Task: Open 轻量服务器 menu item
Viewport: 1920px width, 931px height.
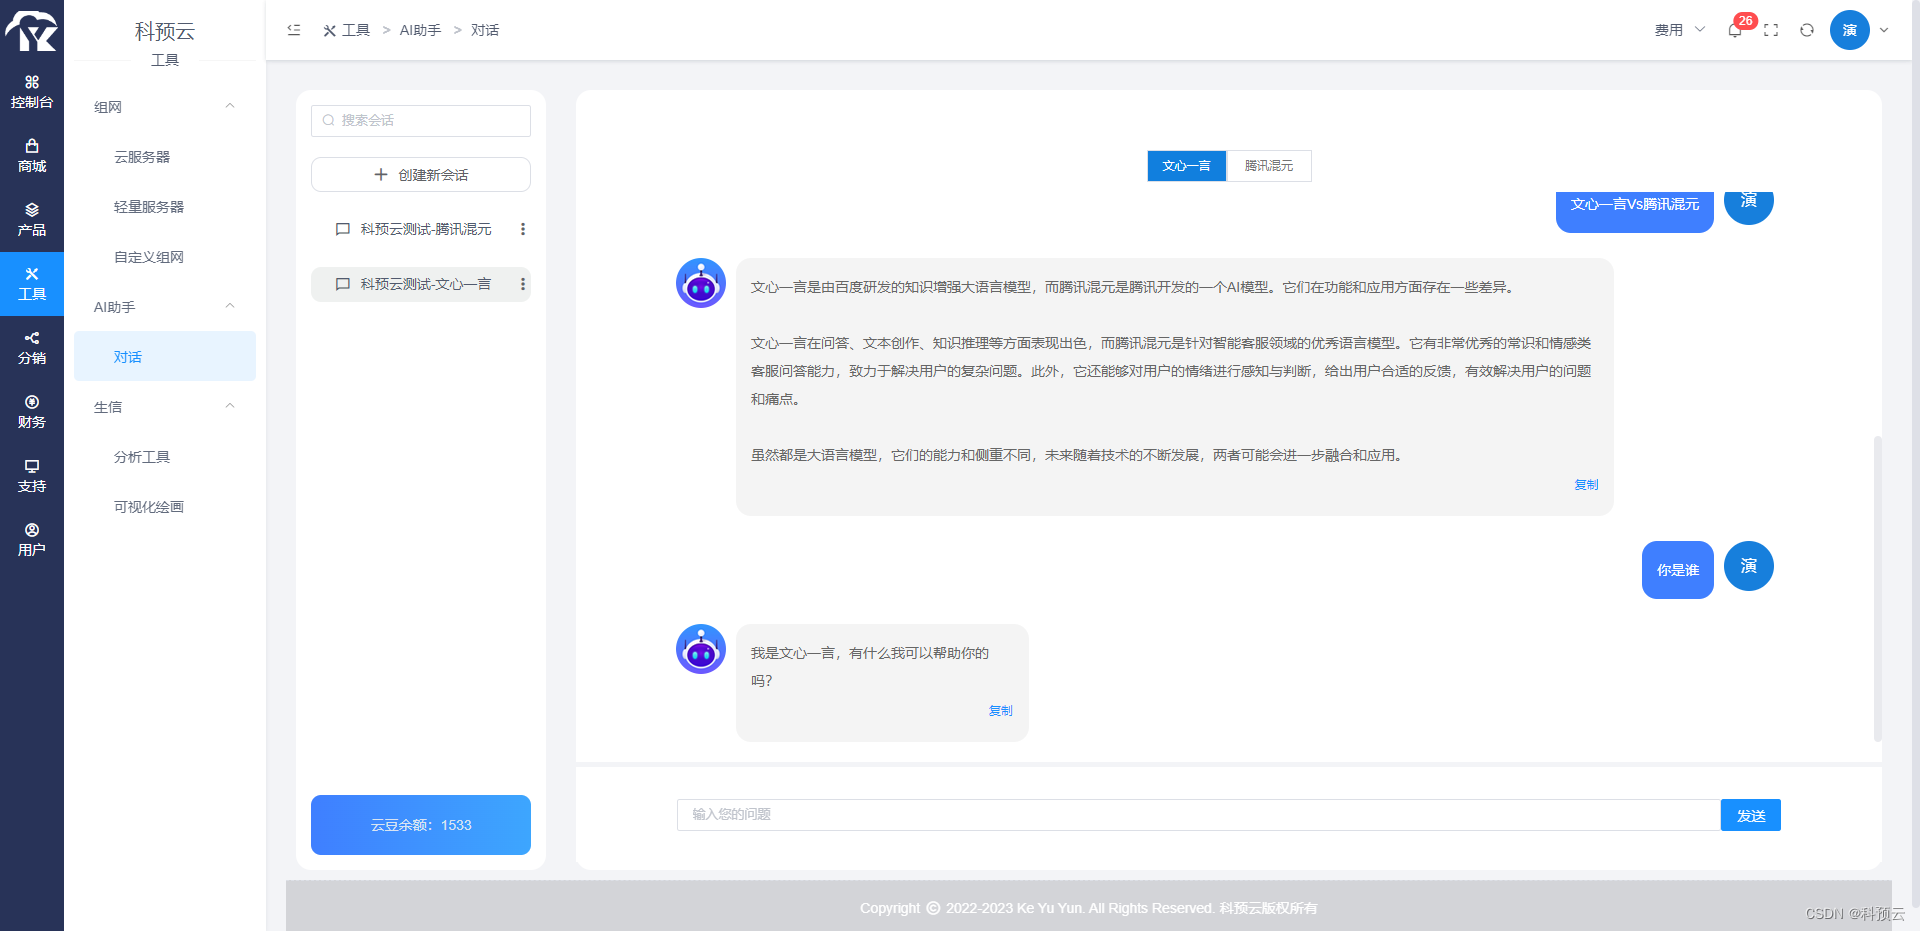Action: click(165, 207)
